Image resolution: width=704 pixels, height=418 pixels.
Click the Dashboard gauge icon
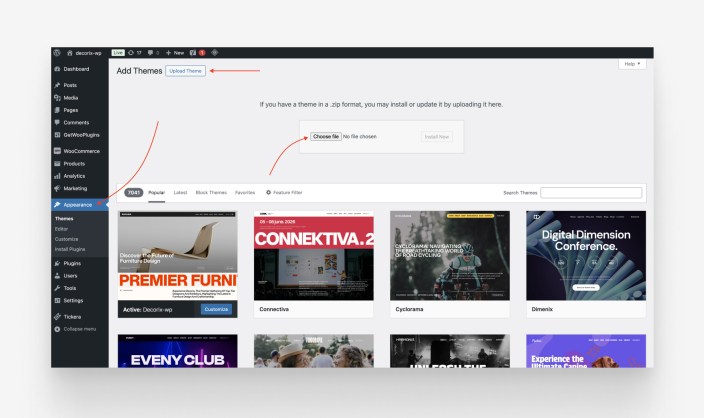57,69
